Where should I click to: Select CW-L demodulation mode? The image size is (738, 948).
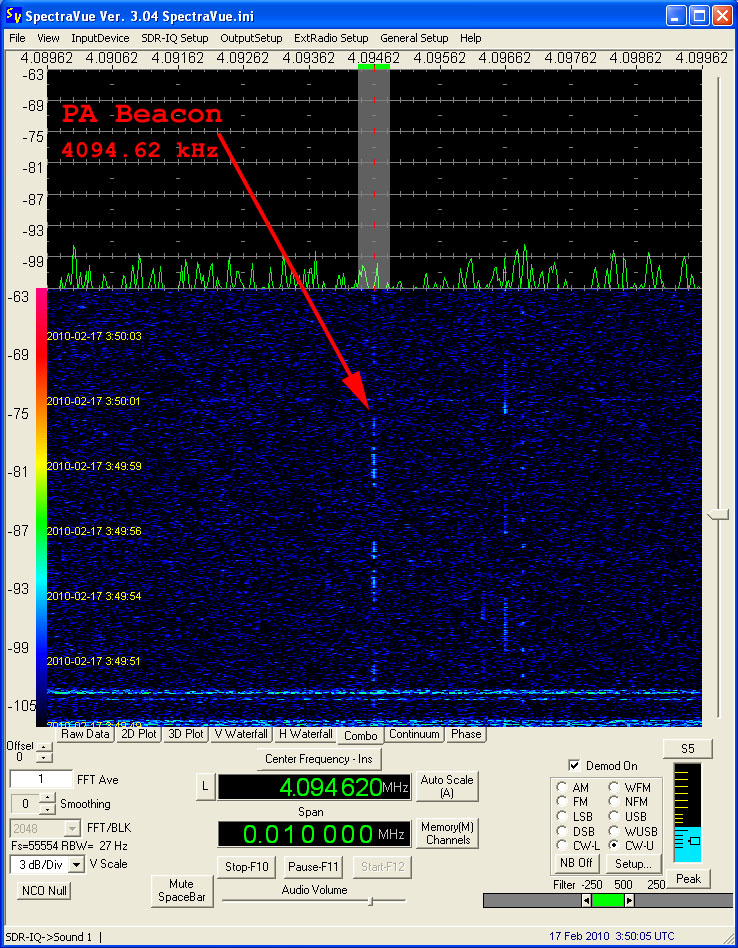click(x=562, y=845)
